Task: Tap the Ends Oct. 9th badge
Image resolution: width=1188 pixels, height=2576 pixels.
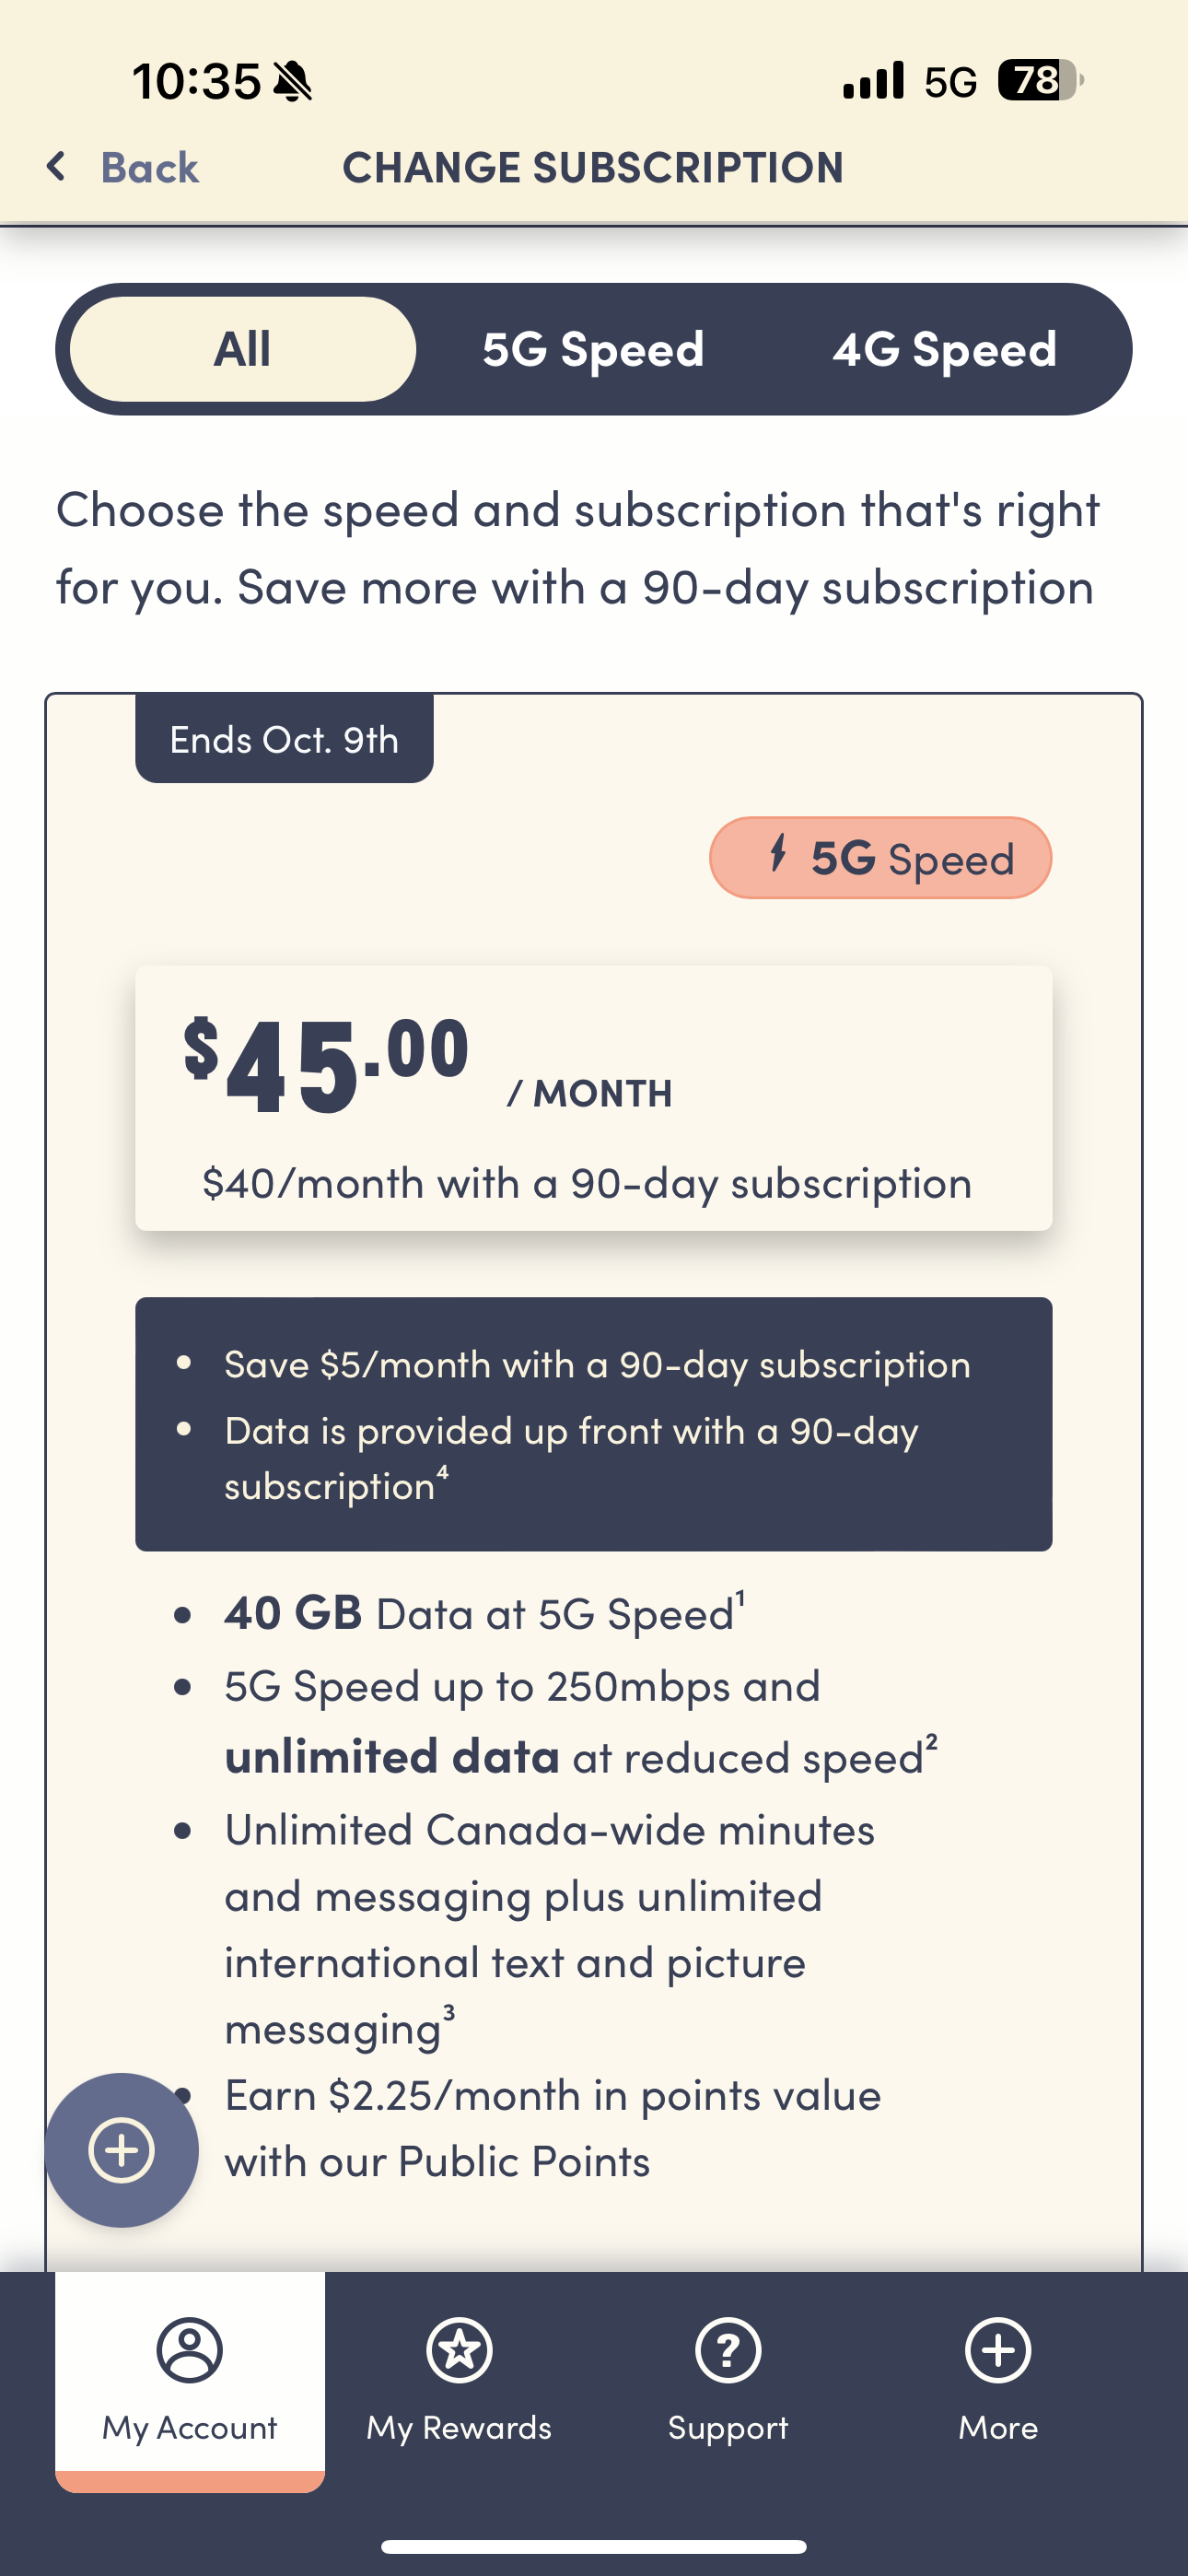Action: [x=284, y=739]
